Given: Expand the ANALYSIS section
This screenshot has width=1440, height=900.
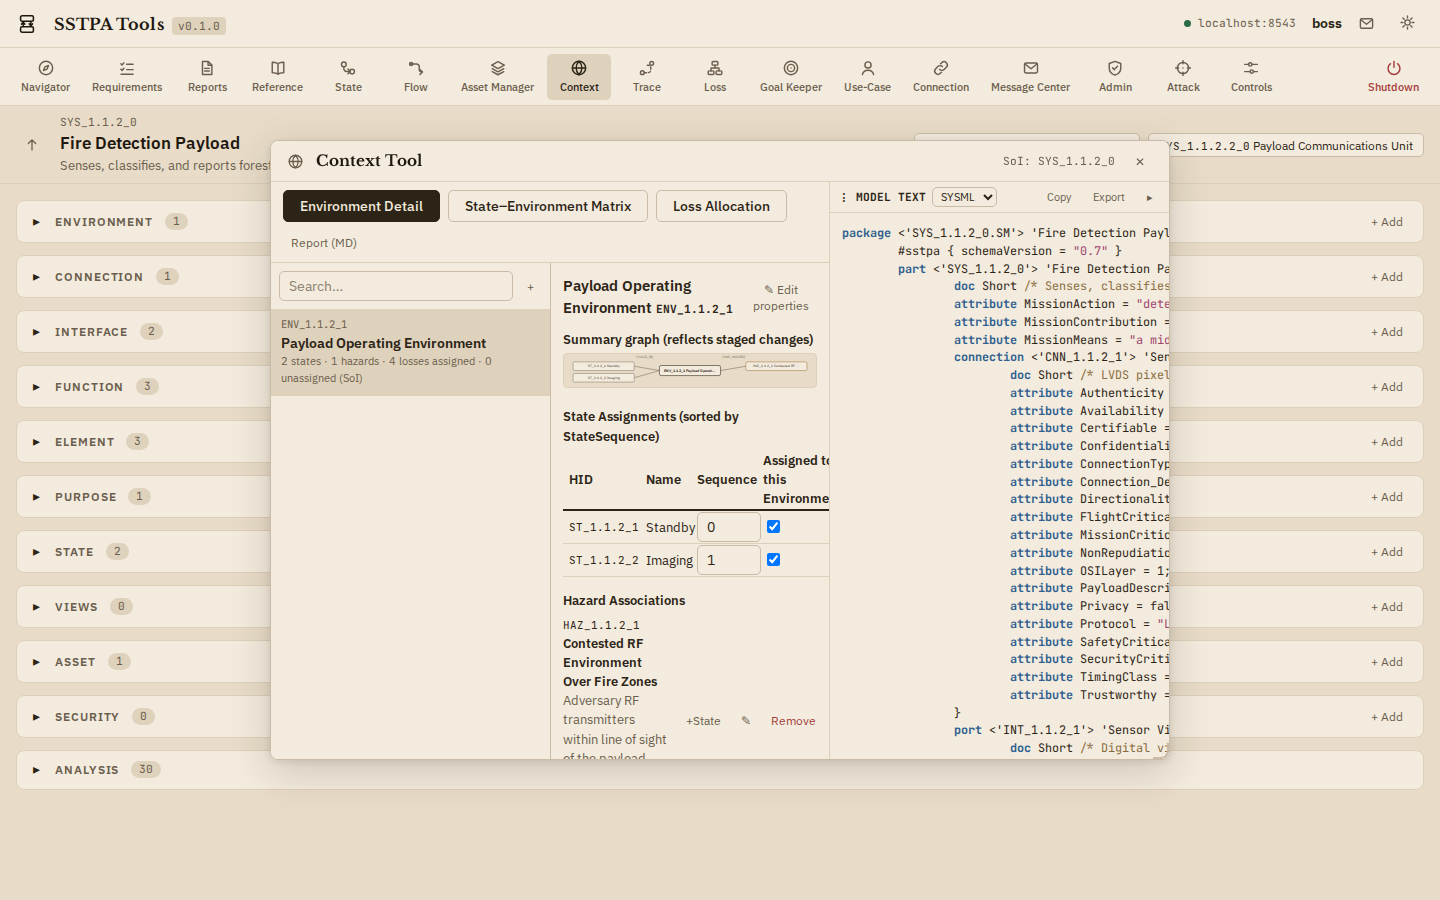Looking at the screenshot, I should 36,770.
